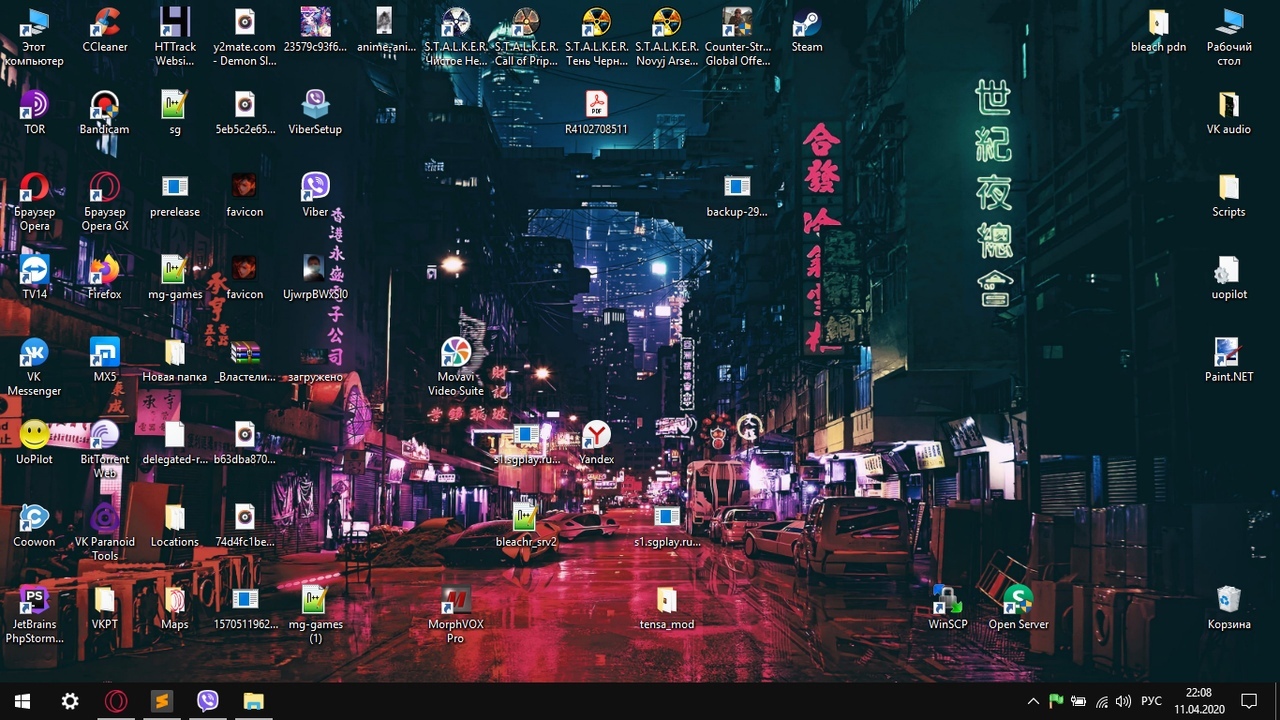Expand the hidden system tray icons

coord(1033,701)
